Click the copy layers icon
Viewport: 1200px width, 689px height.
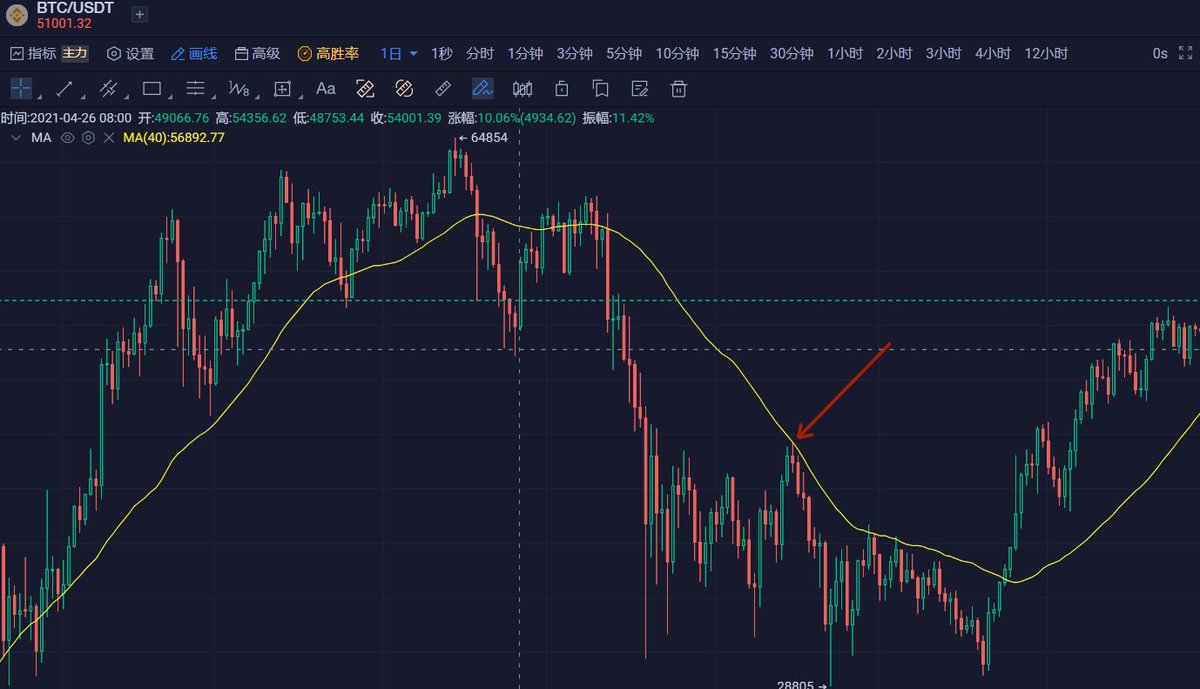[x=600, y=89]
